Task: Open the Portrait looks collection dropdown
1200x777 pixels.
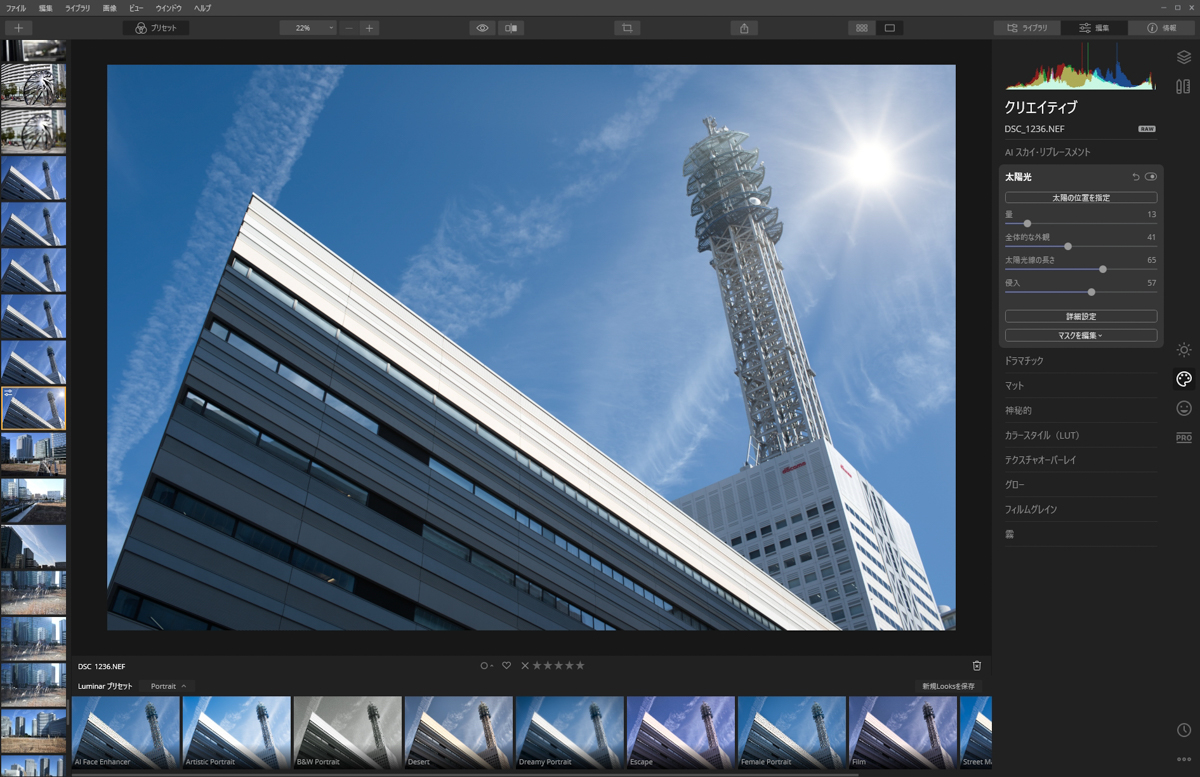Action: (168, 687)
